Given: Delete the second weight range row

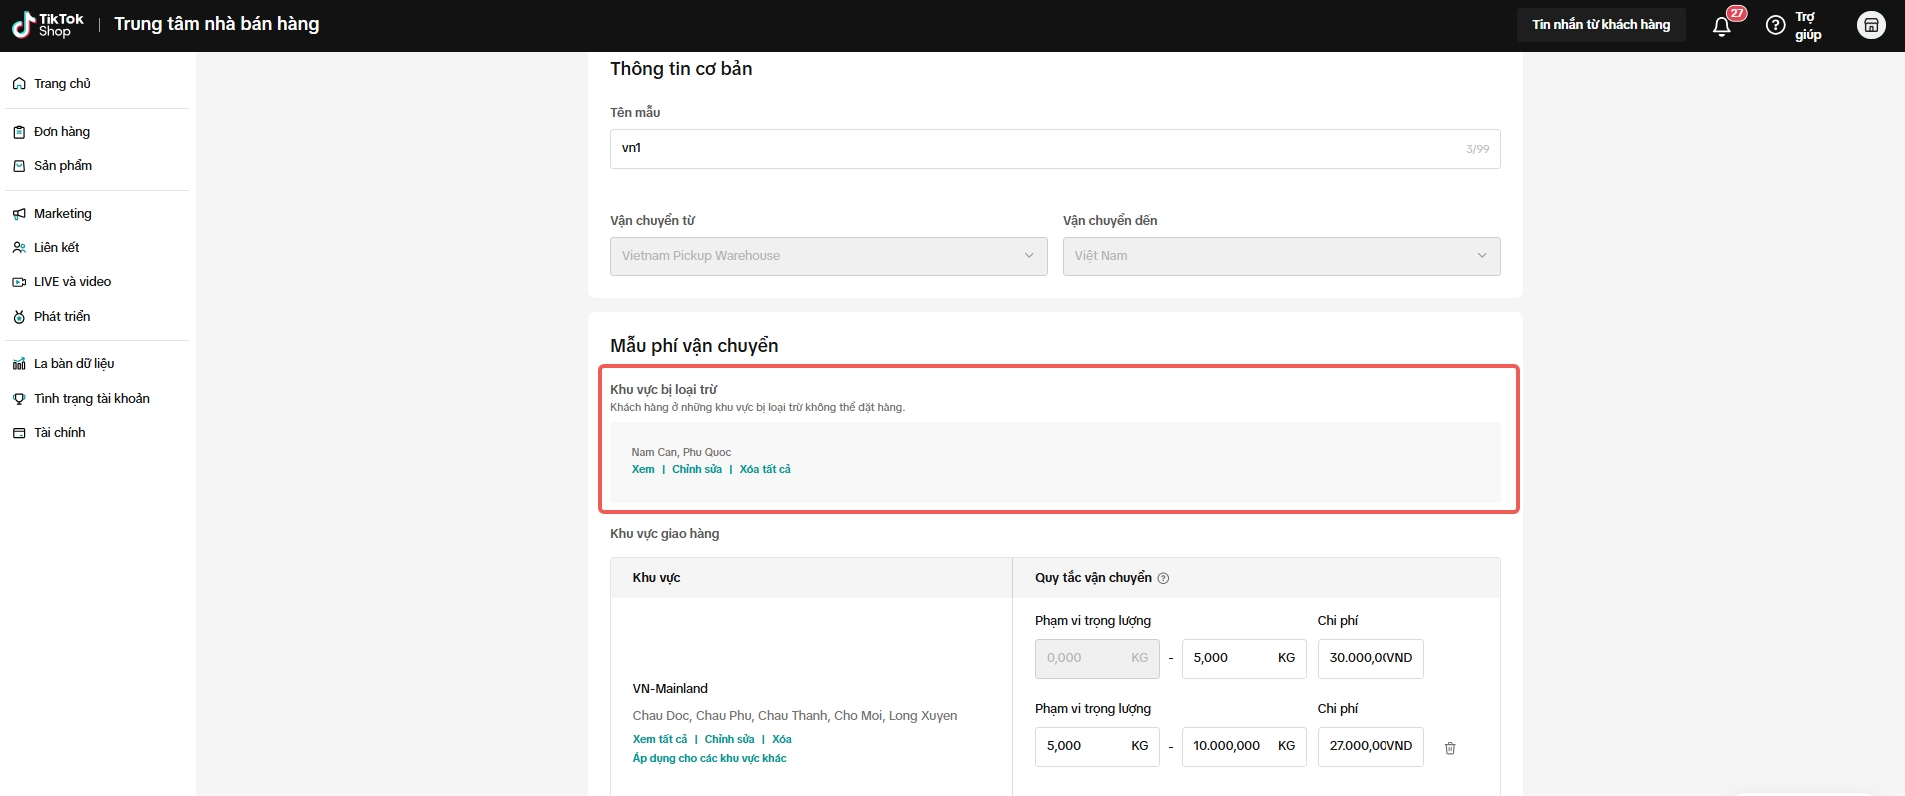Looking at the screenshot, I should coord(1450,748).
